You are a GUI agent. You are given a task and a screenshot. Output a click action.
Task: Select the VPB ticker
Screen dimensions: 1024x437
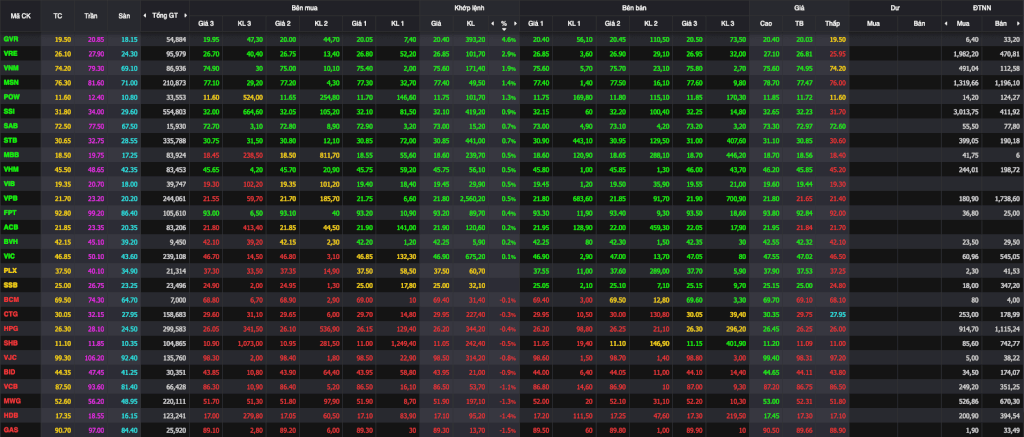pyautogui.click(x=10, y=198)
